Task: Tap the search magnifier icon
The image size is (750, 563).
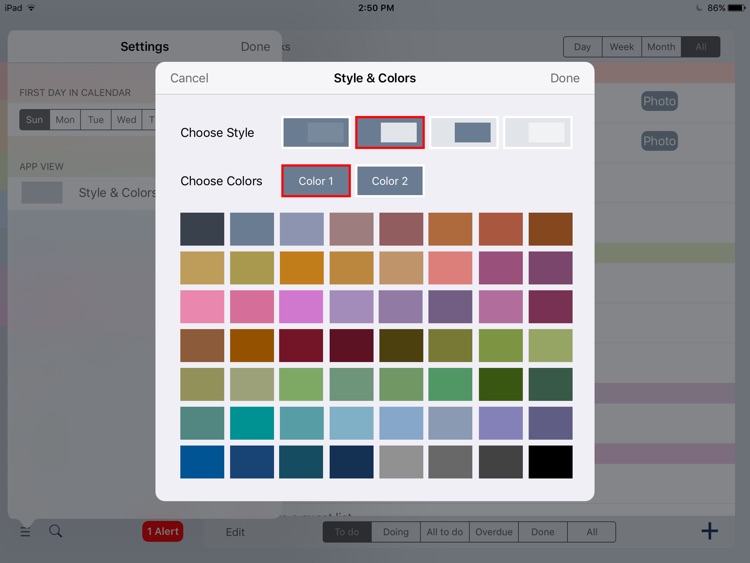Action: [55, 531]
